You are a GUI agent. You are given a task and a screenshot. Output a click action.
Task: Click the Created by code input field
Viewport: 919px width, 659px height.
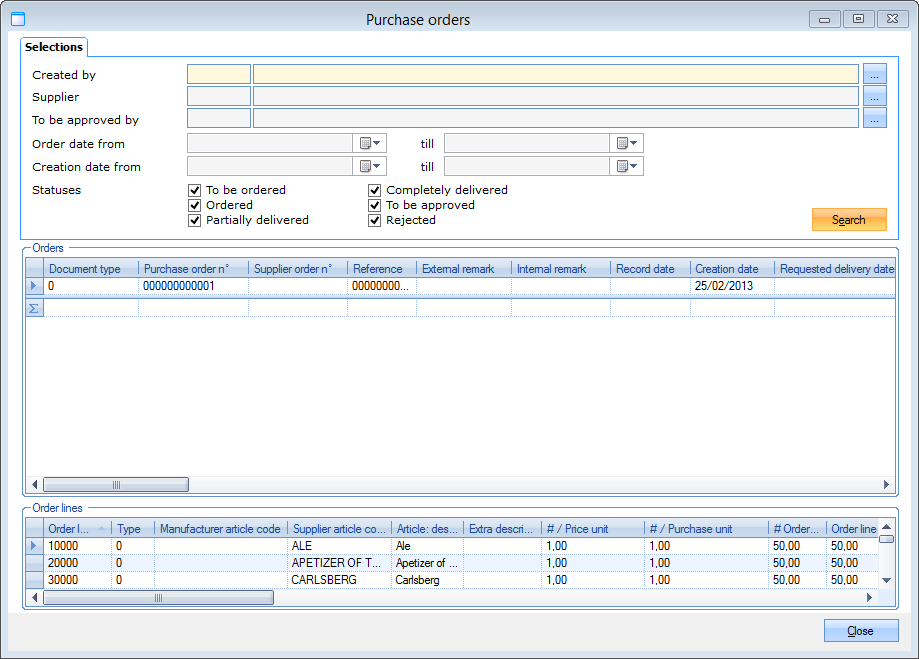point(219,74)
